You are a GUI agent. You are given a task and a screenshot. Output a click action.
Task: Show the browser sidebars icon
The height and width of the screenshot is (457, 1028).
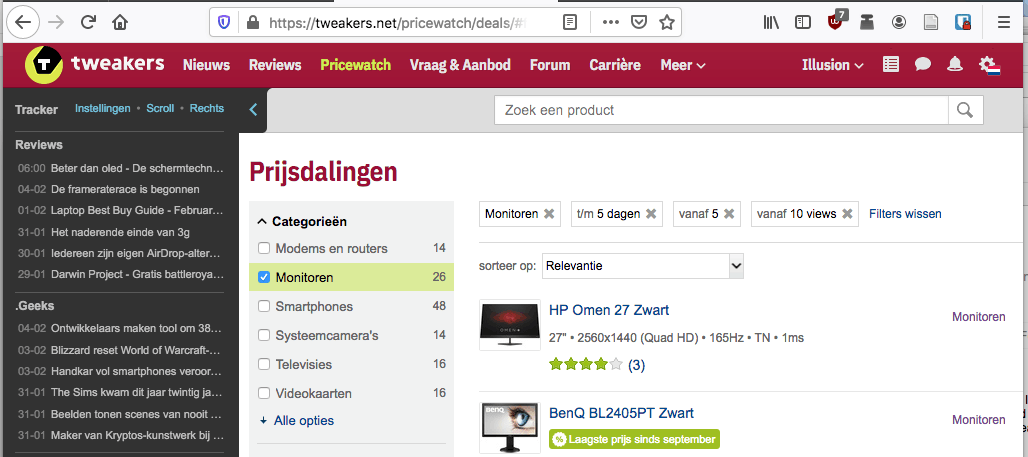coord(802,22)
